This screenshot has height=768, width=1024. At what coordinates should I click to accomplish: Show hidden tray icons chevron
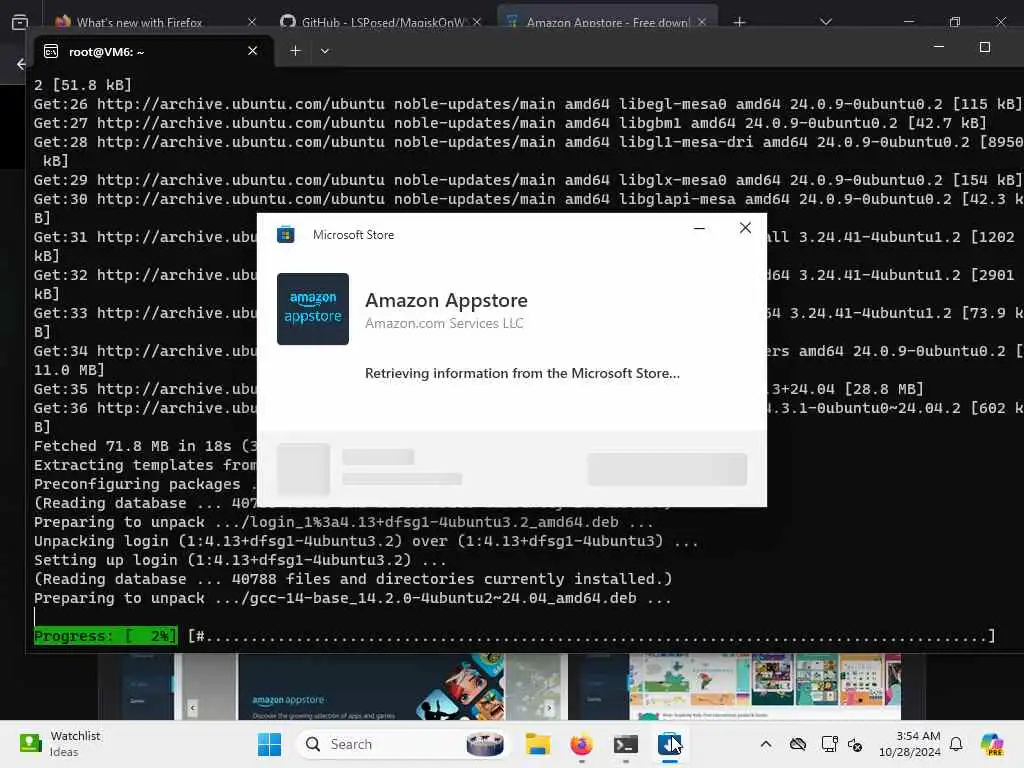766,744
